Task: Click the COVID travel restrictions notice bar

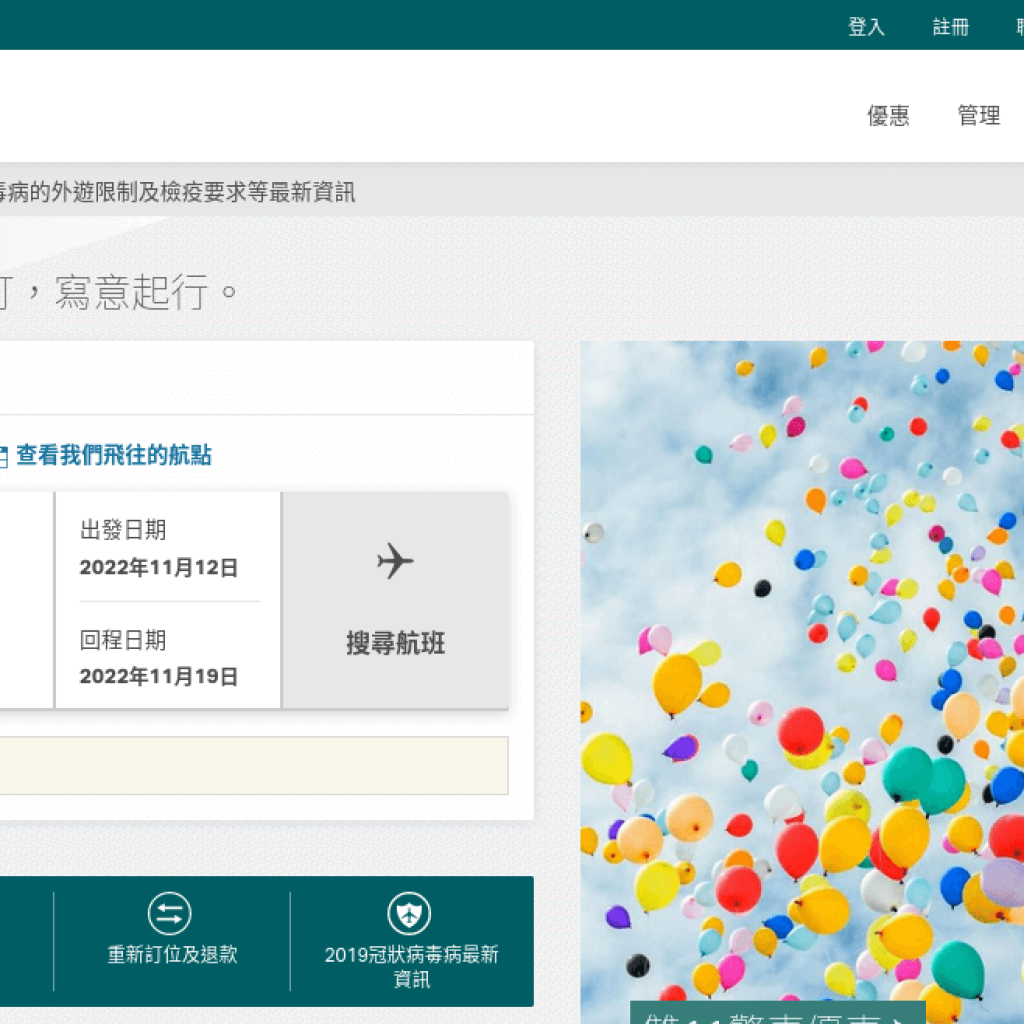Action: point(180,194)
